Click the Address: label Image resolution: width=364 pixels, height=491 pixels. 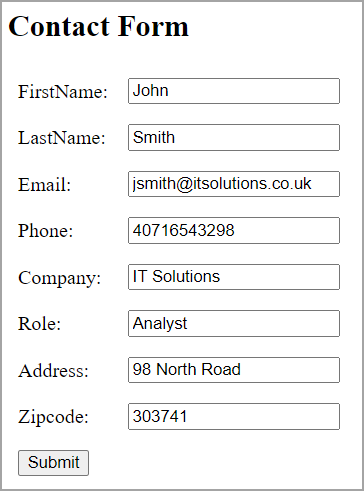click(x=53, y=371)
